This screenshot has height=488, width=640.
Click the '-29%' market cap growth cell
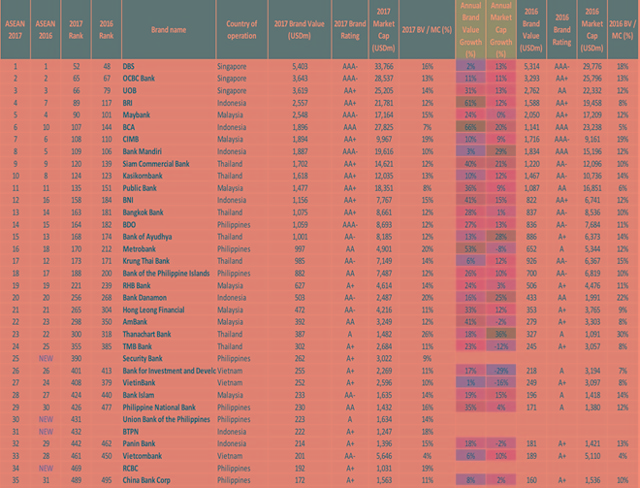tap(501, 370)
